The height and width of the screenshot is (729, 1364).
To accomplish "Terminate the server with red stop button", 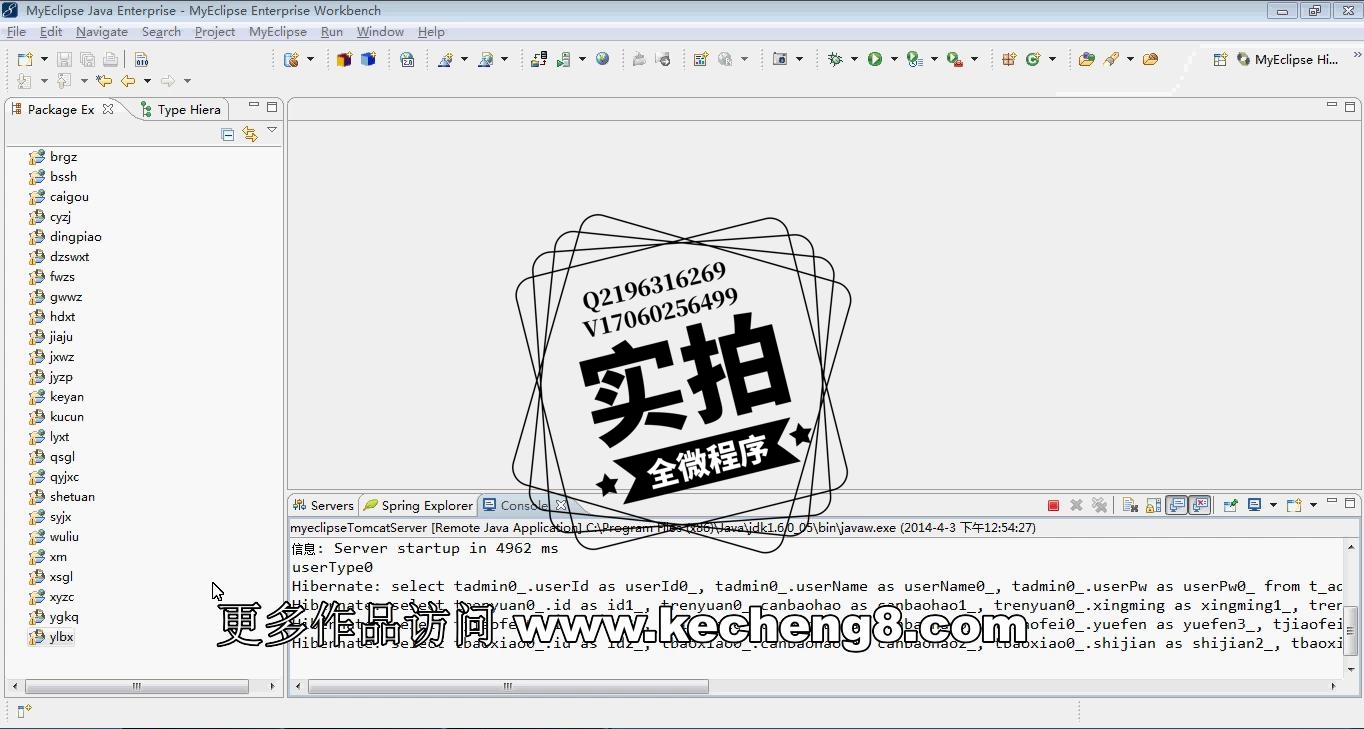I will click(x=1053, y=506).
